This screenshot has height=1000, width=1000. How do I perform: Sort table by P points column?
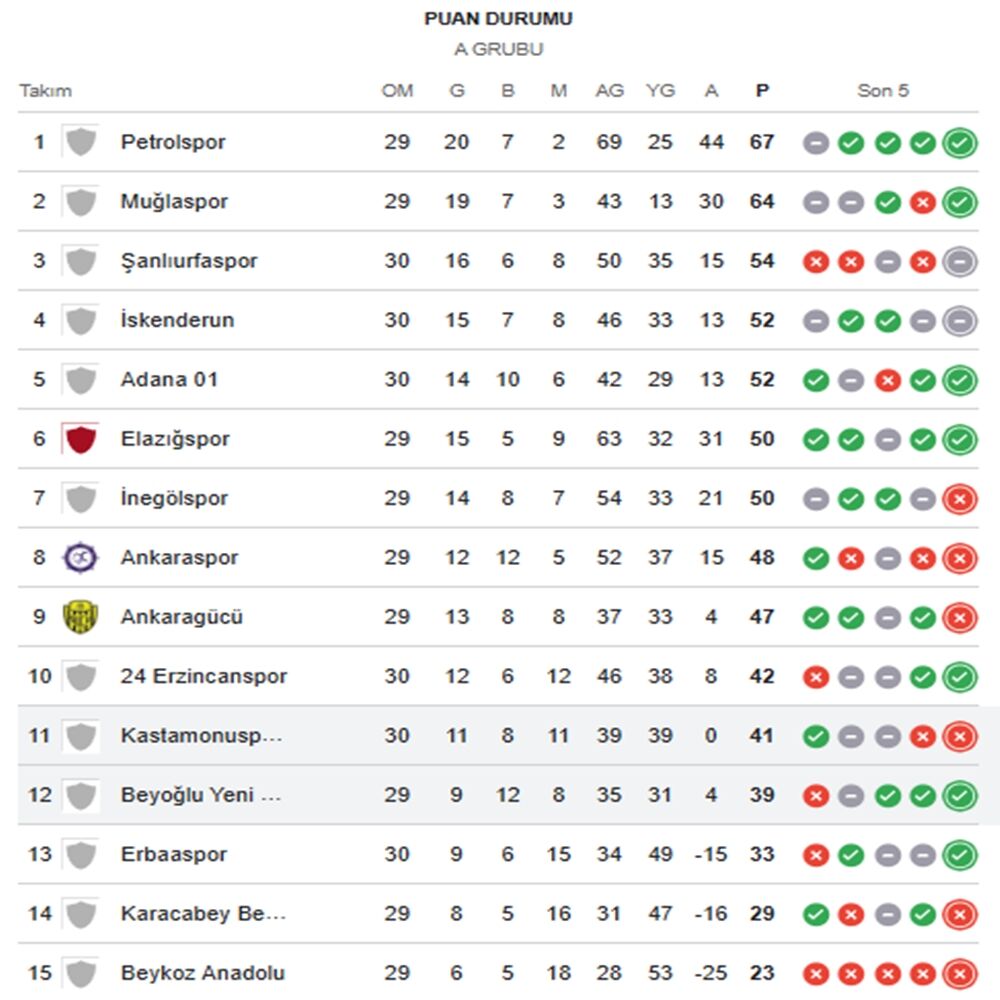(x=762, y=91)
